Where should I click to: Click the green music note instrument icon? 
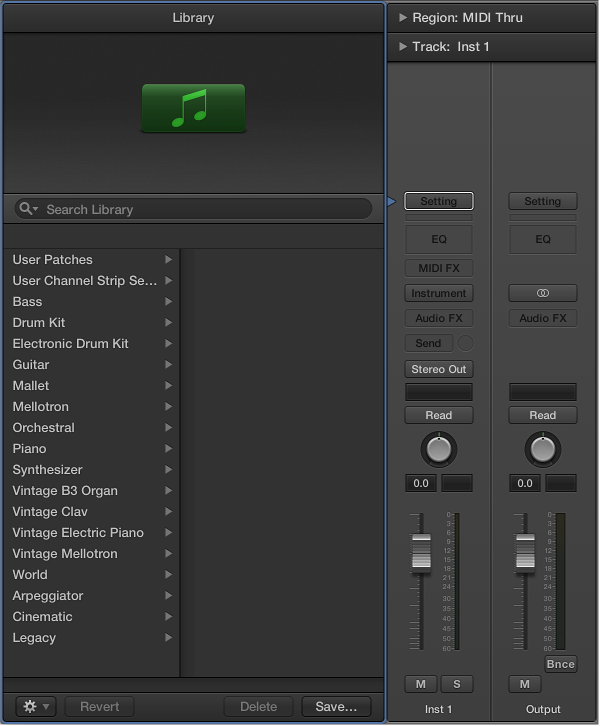[194, 108]
